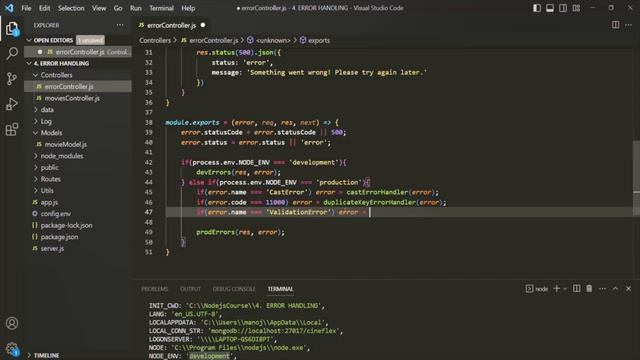
Task: Open the terminal launch profile dropdown arrow
Action: tap(565, 289)
